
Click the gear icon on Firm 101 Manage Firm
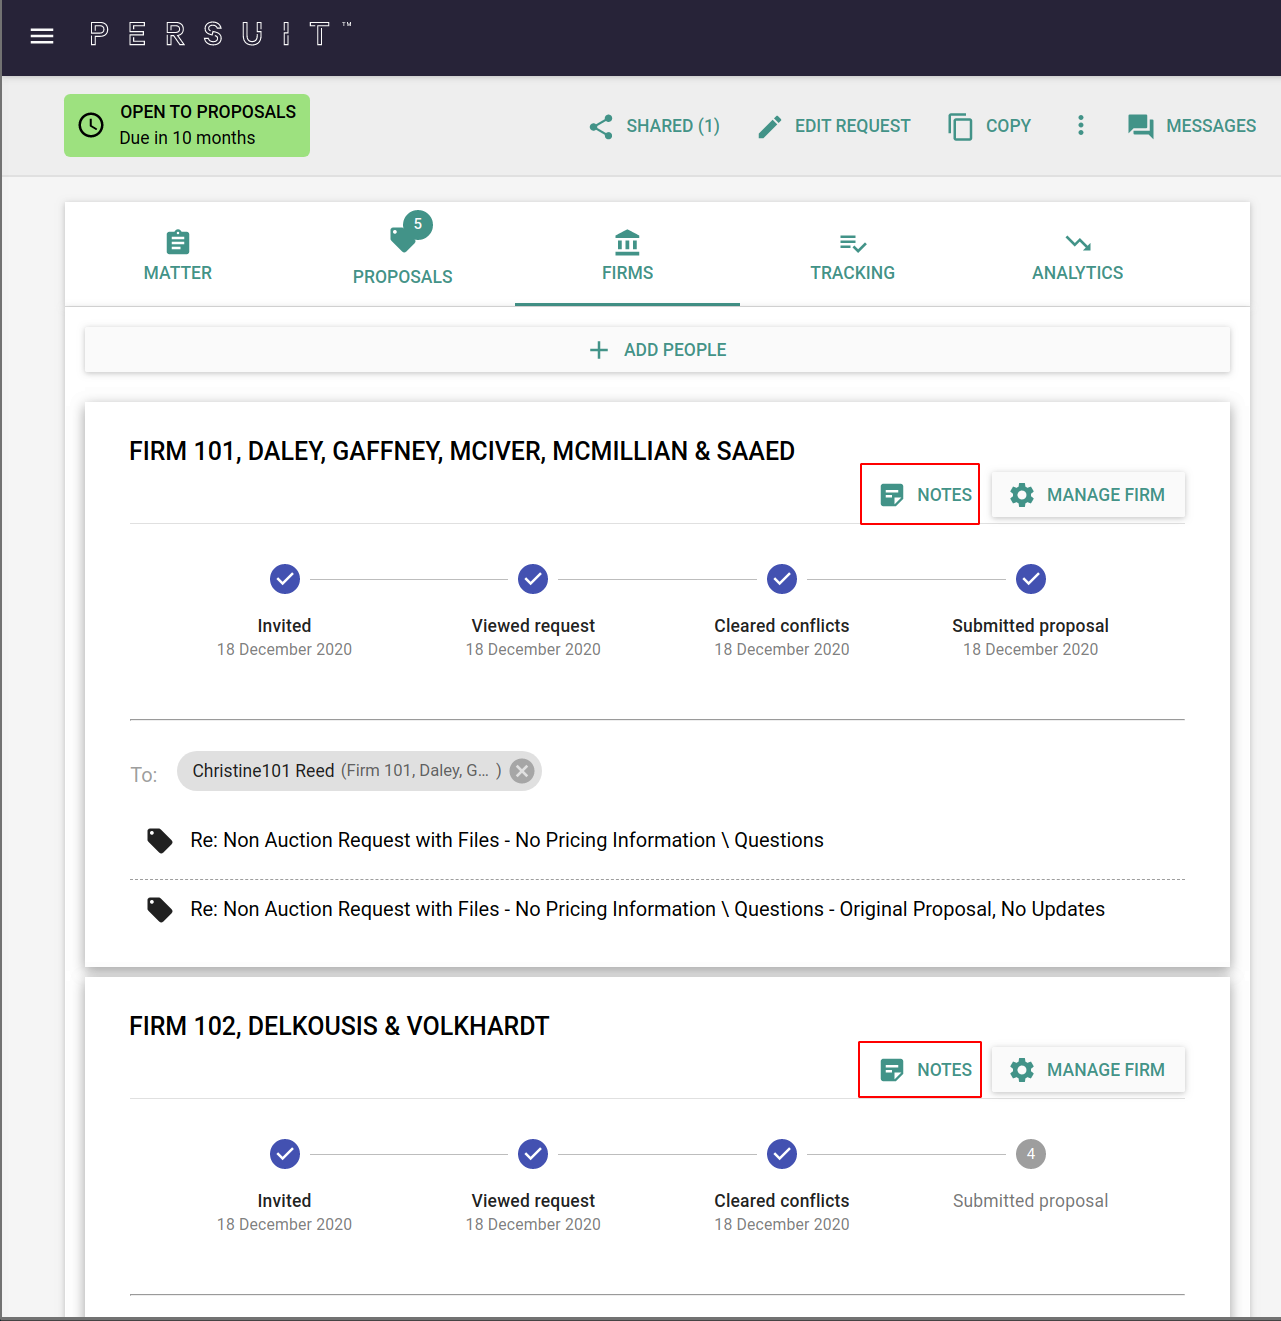click(1021, 495)
